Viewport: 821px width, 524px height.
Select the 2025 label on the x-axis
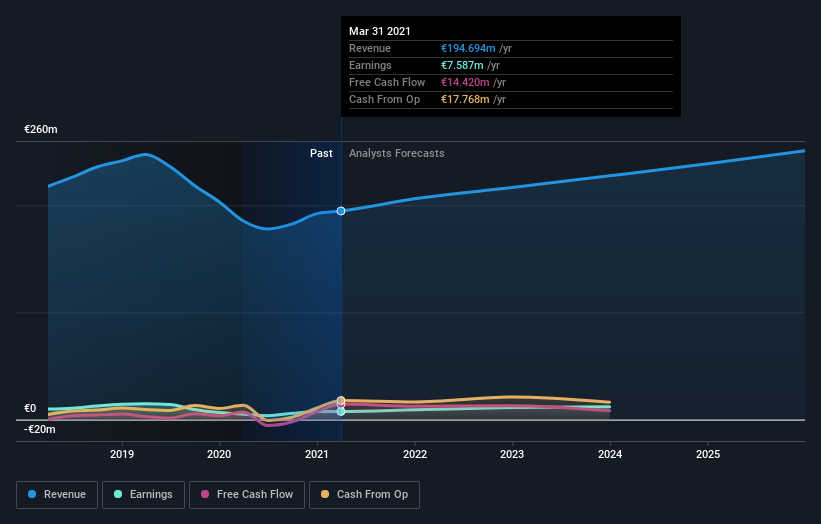(x=708, y=454)
